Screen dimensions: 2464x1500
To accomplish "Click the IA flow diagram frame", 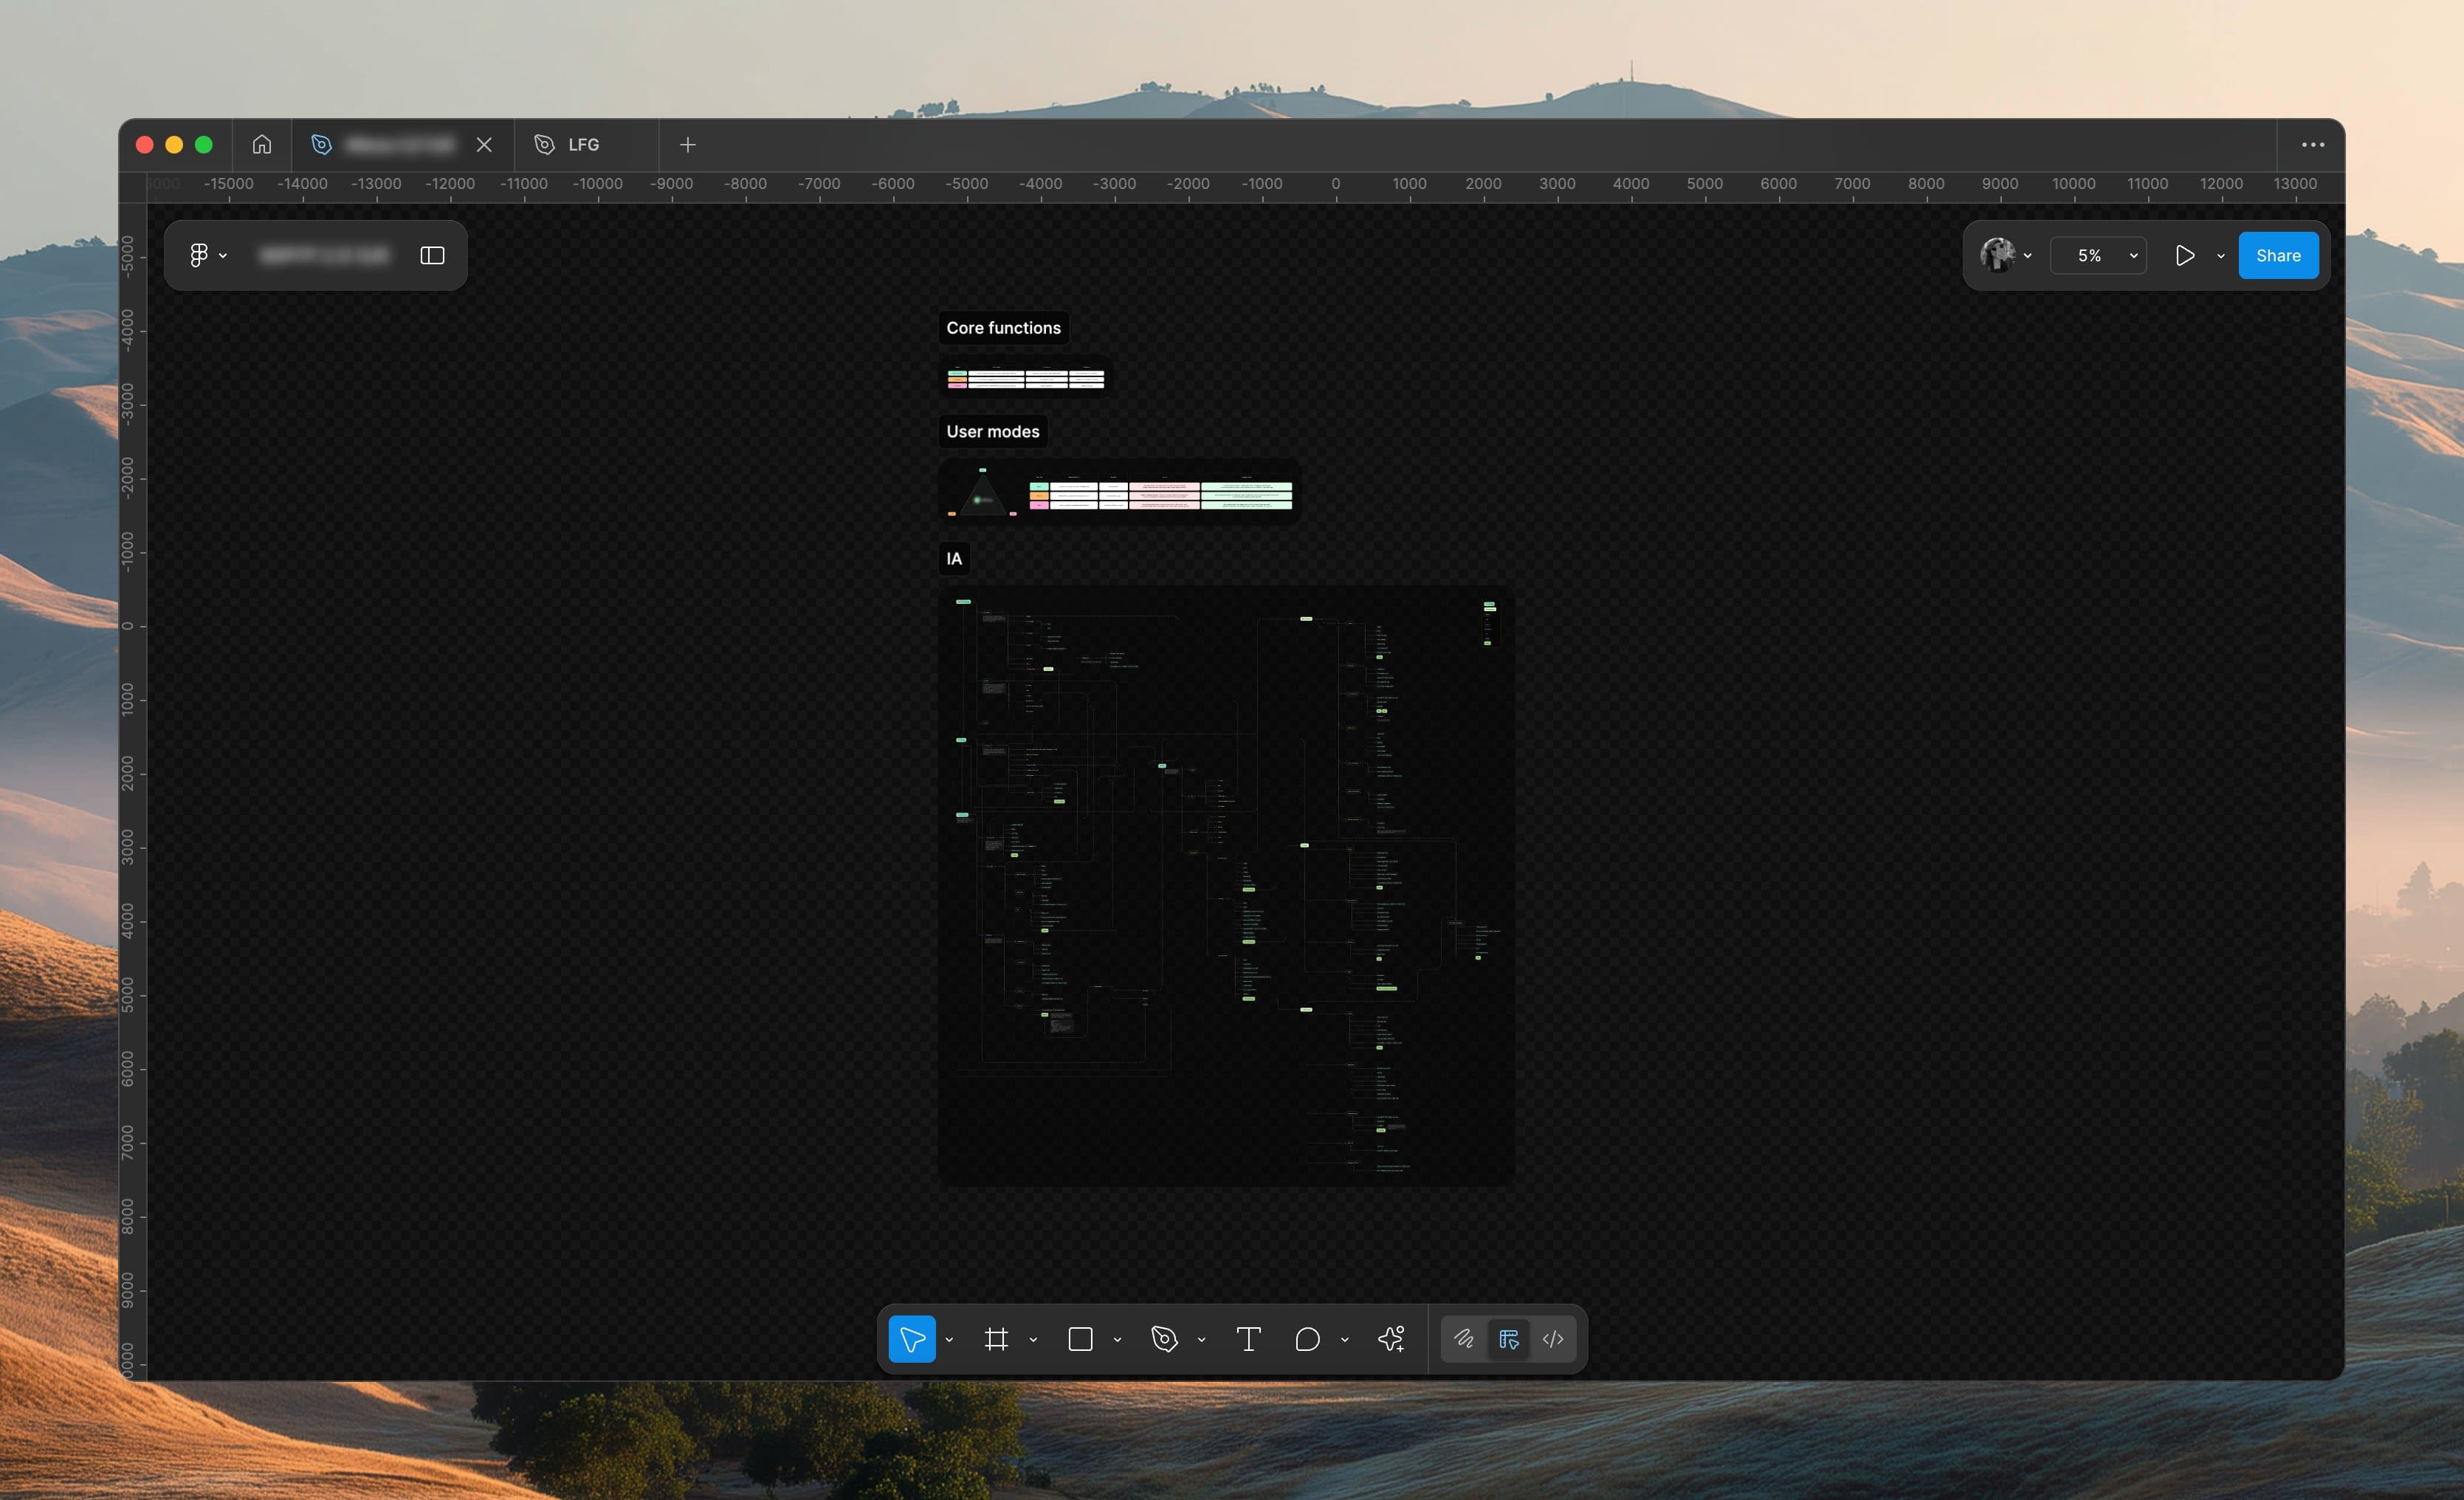I will click(x=1226, y=886).
